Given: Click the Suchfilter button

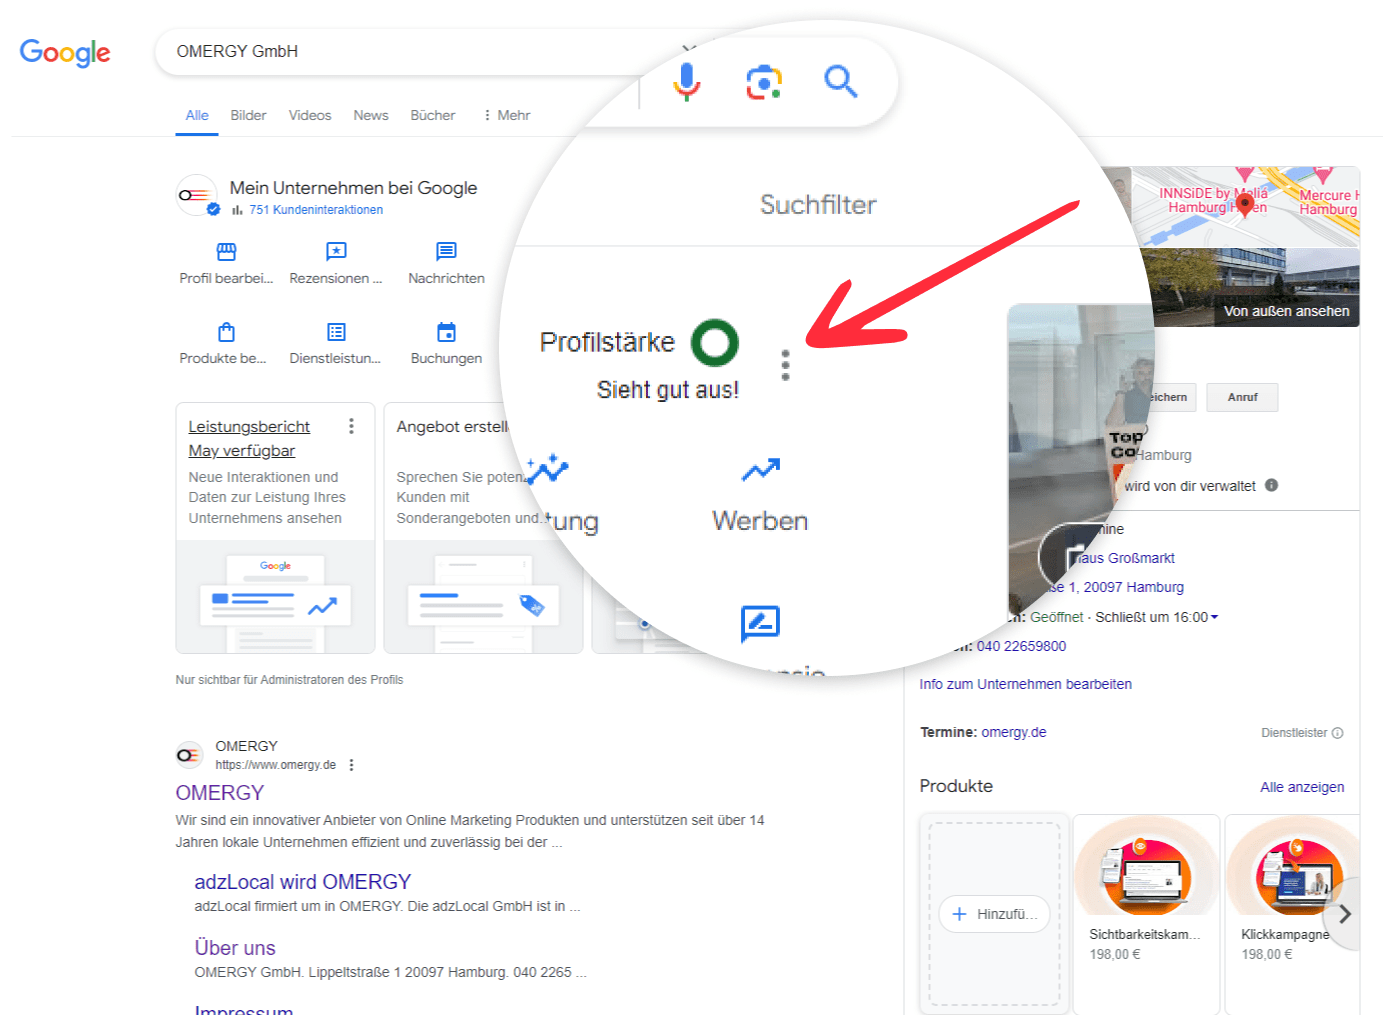Looking at the screenshot, I should pyautogui.click(x=818, y=205).
